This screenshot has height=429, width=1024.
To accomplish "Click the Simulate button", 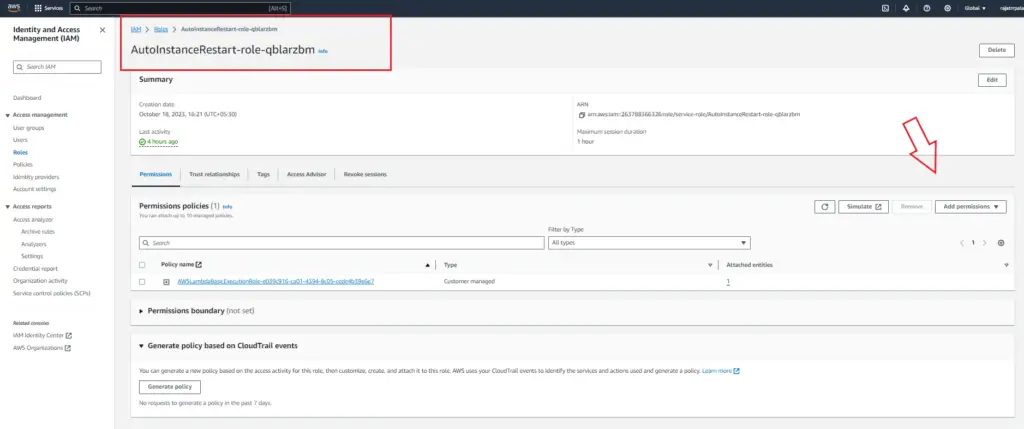I will click(x=863, y=206).
